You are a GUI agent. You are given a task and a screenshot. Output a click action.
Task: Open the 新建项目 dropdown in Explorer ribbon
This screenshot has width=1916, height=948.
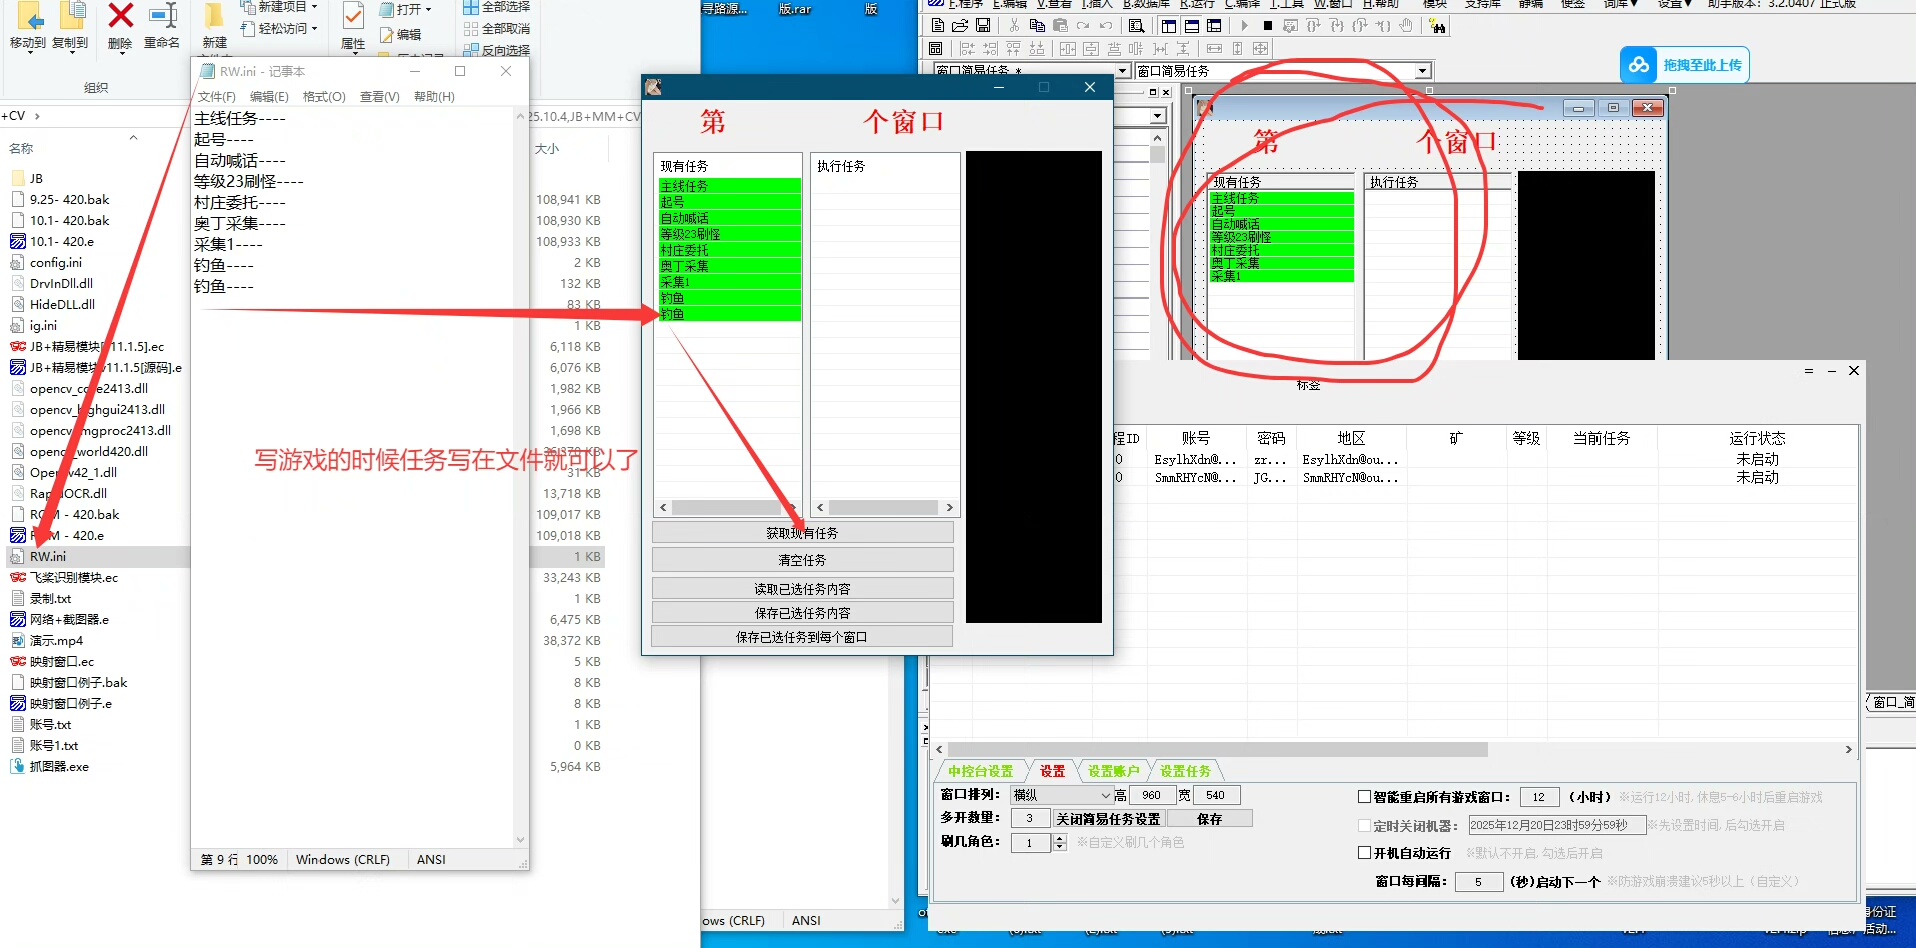tap(314, 7)
